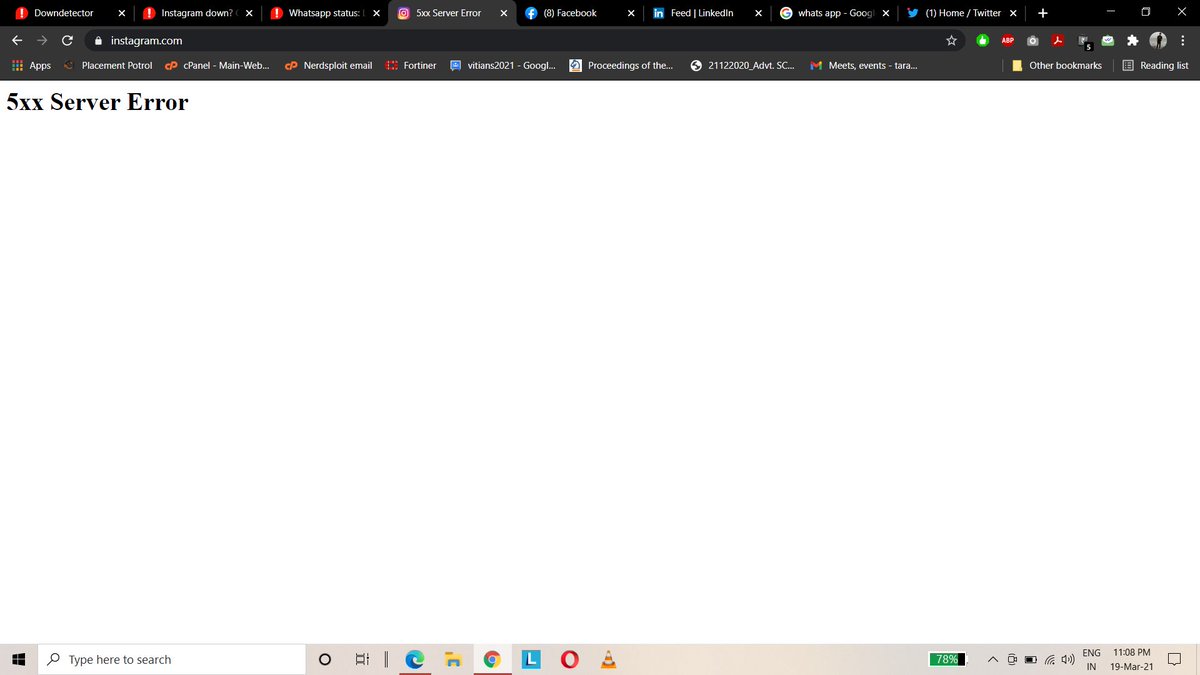Show hidden system tray icons

[x=993, y=659]
